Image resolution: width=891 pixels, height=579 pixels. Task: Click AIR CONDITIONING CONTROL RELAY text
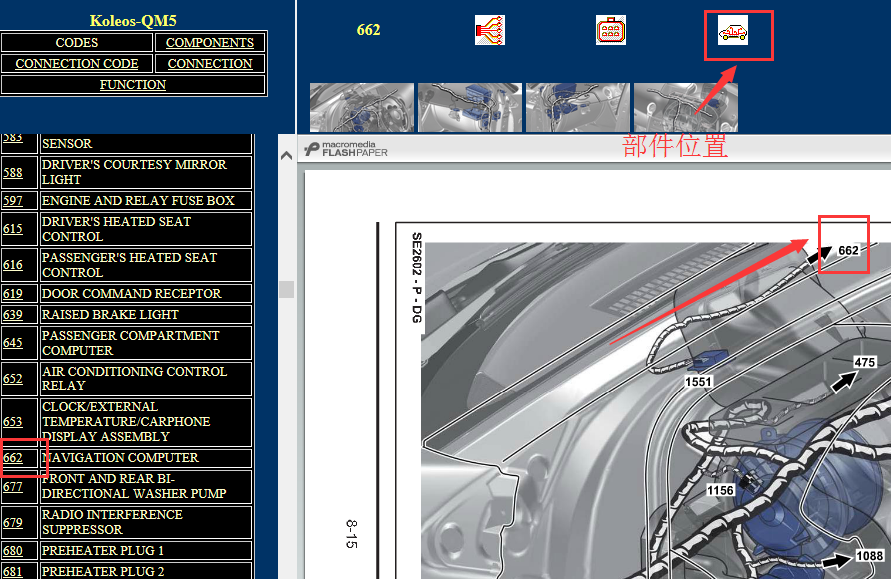134,378
